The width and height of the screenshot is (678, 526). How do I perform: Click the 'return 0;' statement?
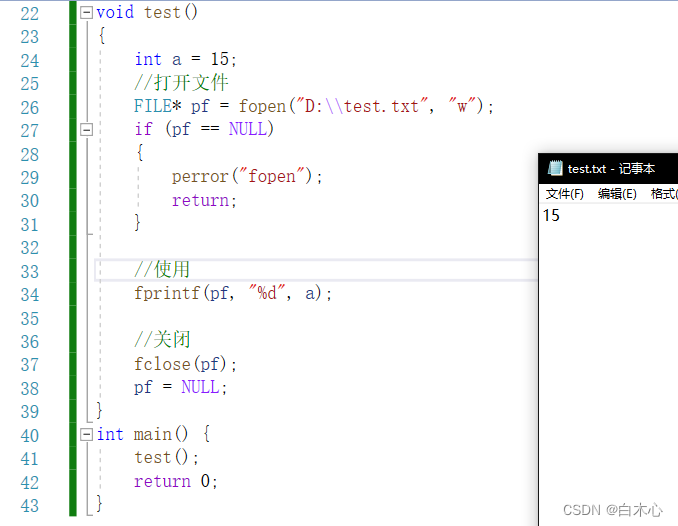[176, 481]
